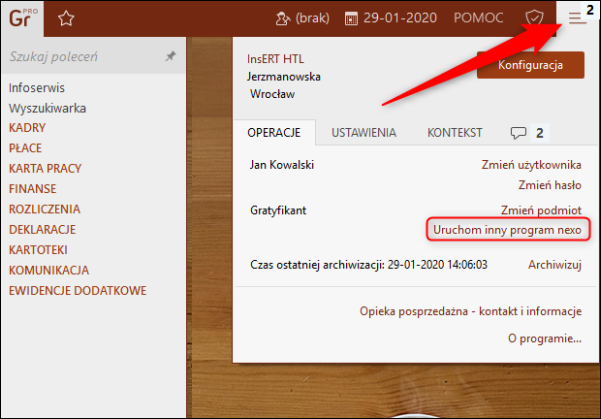Viewport: 601px width, 419px height.
Task: Open POMOC help menu
Action: (x=478, y=18)
